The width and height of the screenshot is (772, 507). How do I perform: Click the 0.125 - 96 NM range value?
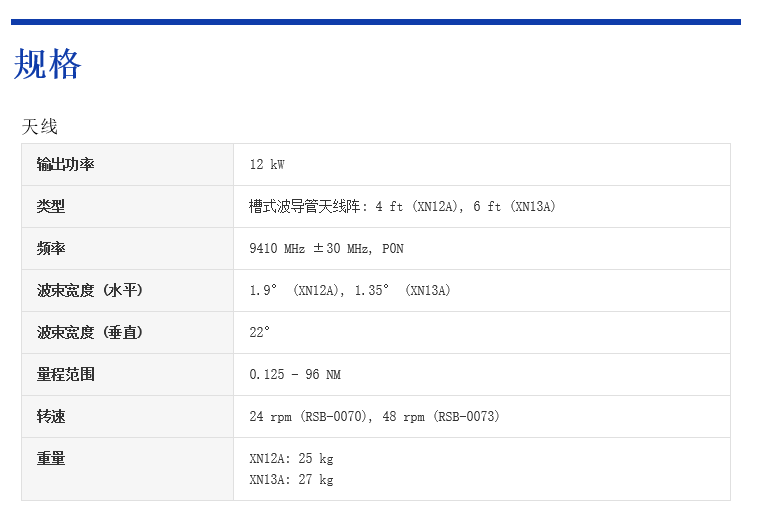(x=295, y=375)
